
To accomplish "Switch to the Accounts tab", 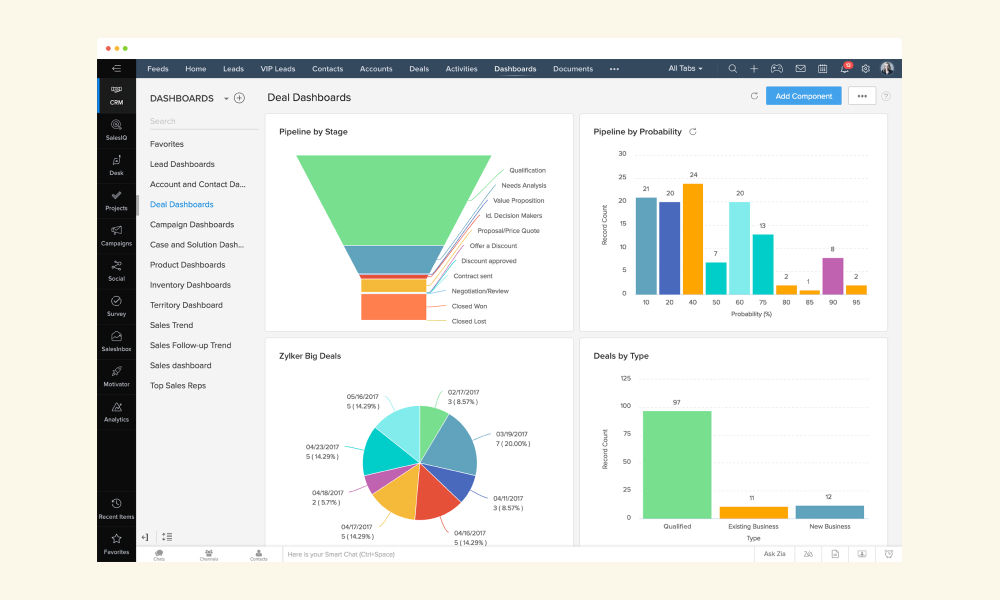I will (376, 69).
